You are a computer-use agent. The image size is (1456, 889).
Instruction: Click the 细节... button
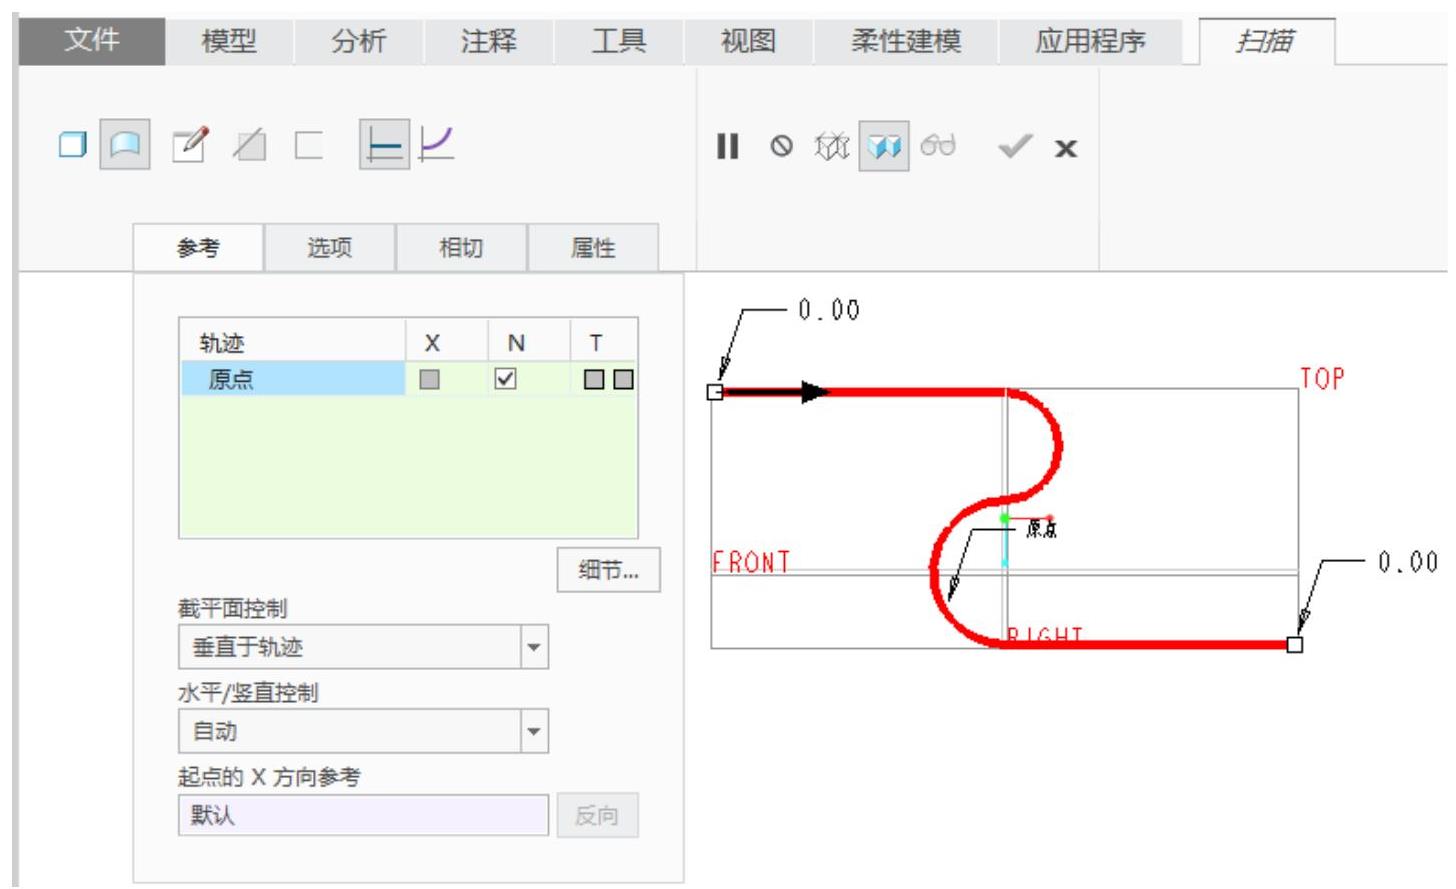pos(608,571)
